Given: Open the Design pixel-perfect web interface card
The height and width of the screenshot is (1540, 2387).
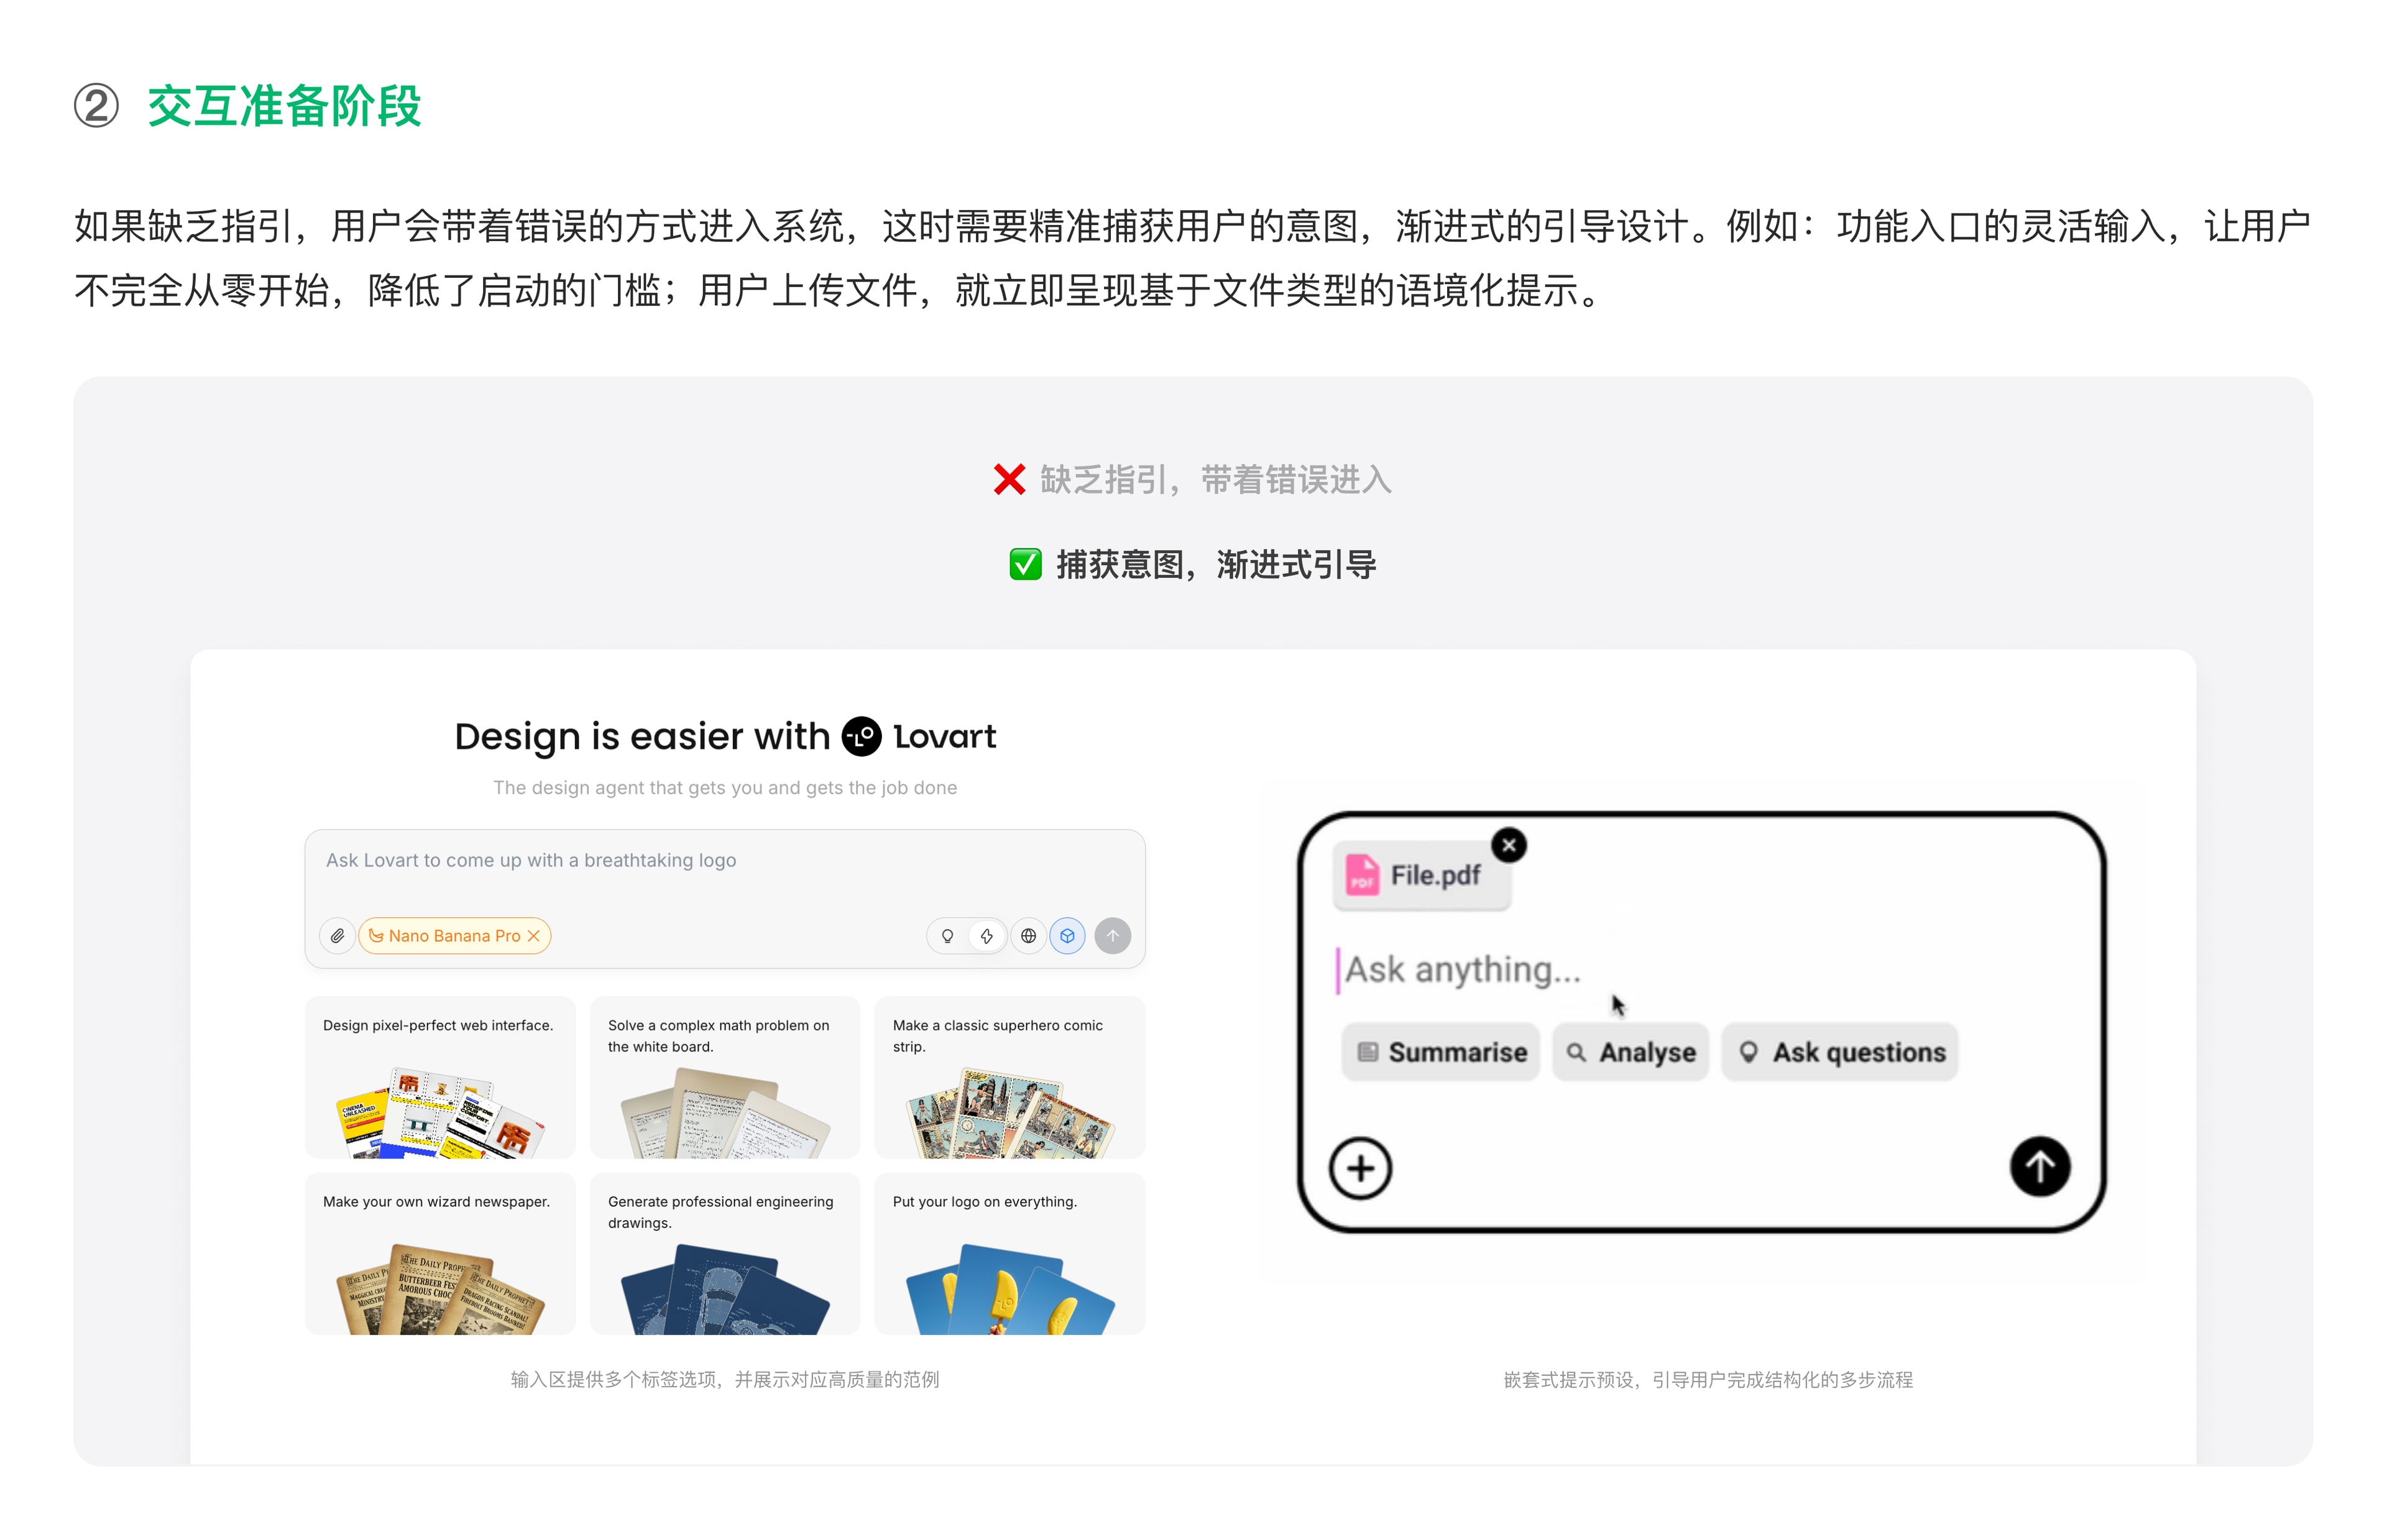Looking at the screenshot, I should [x=440, y=1076].
